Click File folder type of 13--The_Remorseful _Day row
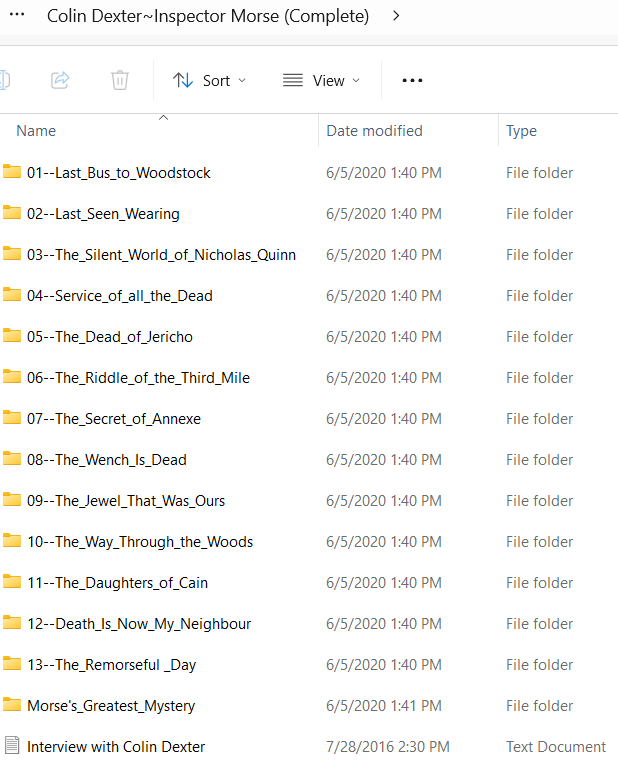The image size is (618, 766). click(539, 665)
